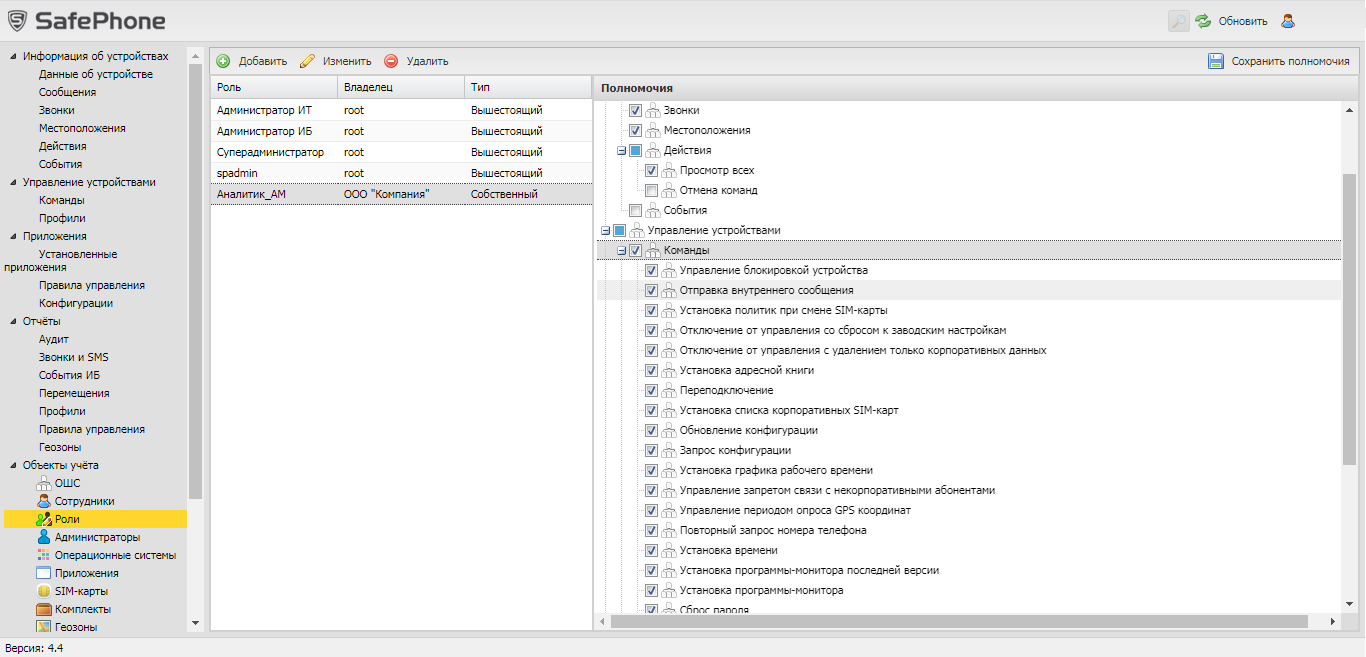Click the magnifier search icon in header
This screenshot has width=1366, height=657.
click(x=1178, y=21)
